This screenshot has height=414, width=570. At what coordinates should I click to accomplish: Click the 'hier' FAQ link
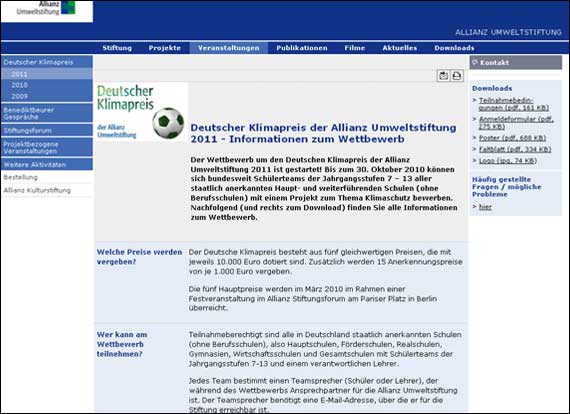click(485, 207)
